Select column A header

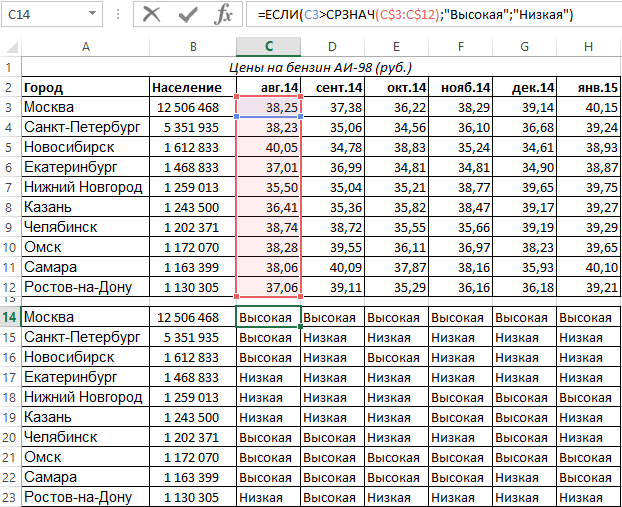pyautogui.click(x=85, y=46)
